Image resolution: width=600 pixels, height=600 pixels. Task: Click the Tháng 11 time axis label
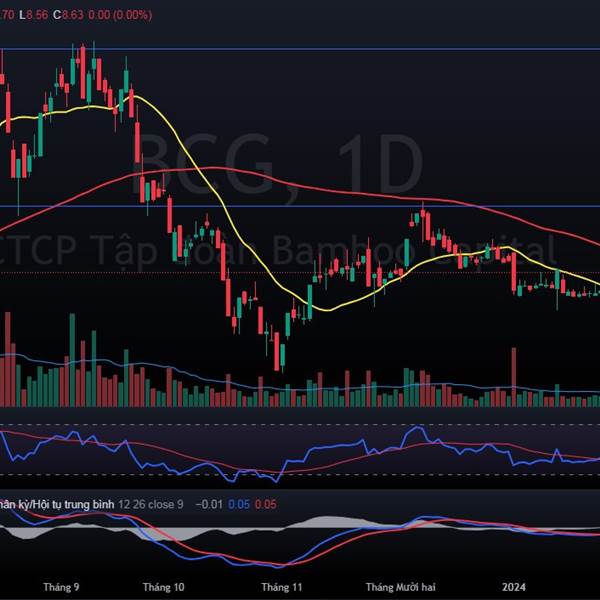coord(282,587)
